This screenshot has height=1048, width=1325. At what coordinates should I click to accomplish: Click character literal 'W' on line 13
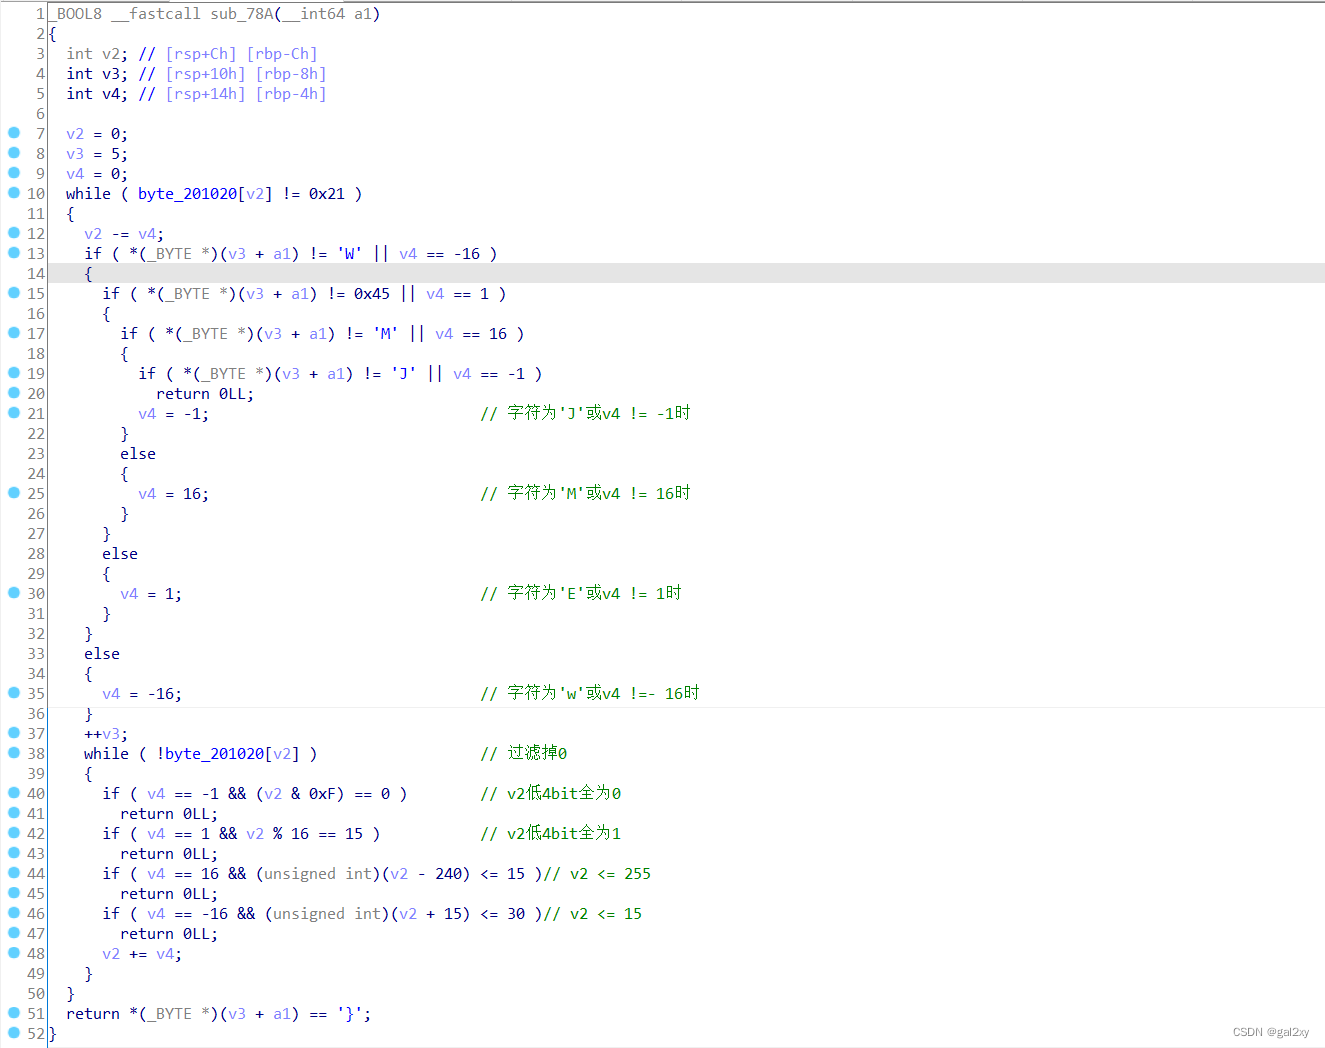pyautogui.click(x=349, y=254)
